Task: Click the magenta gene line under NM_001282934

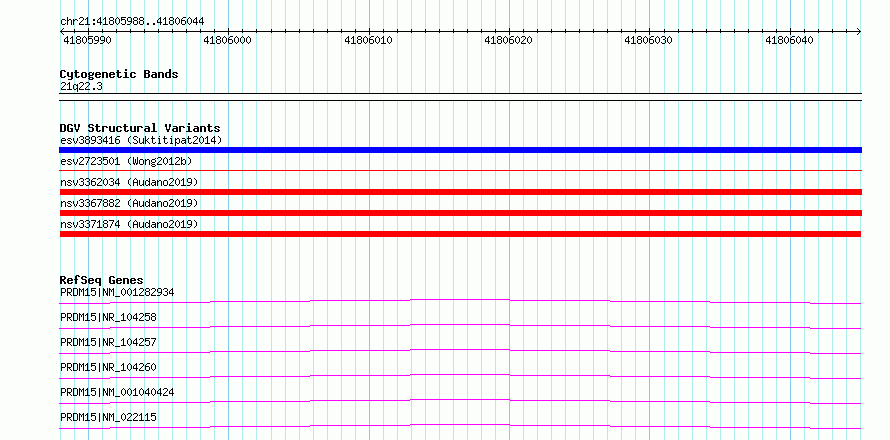Action: 460,301
